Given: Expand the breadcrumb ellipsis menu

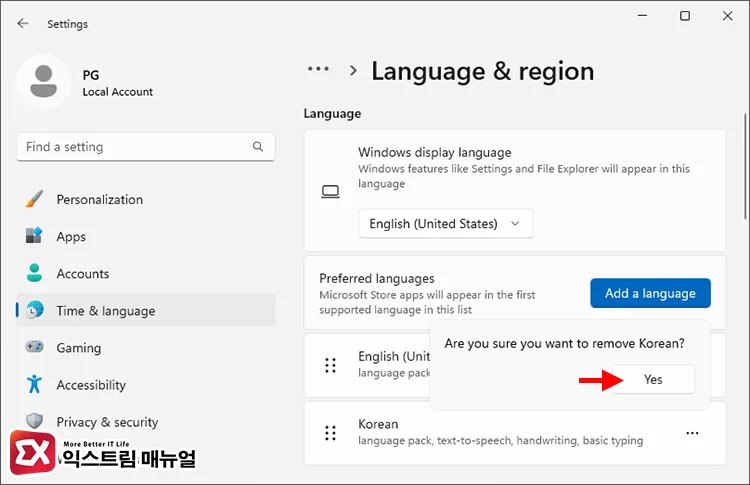Looking at the screenshot, I should click(x=318, y=70).
